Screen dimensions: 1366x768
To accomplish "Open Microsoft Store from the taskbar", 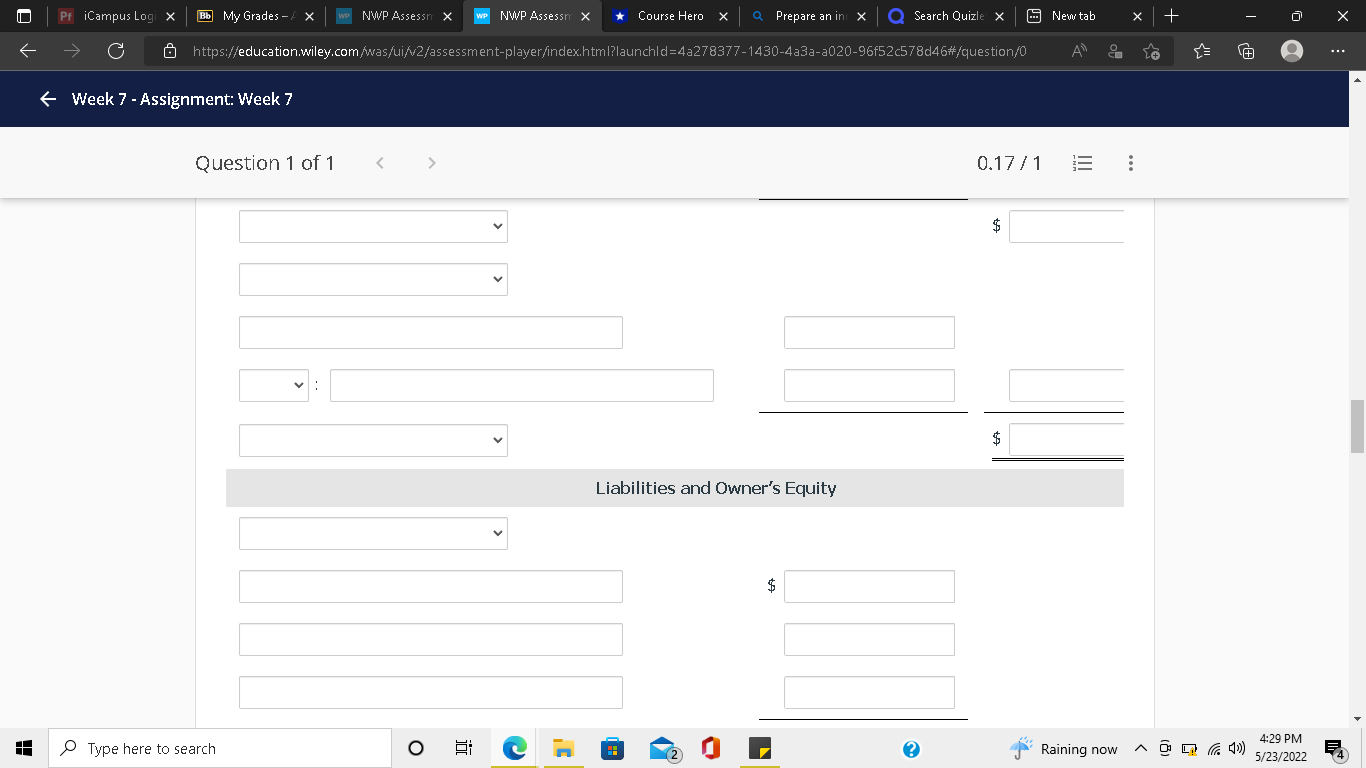I will pos(612,748).
